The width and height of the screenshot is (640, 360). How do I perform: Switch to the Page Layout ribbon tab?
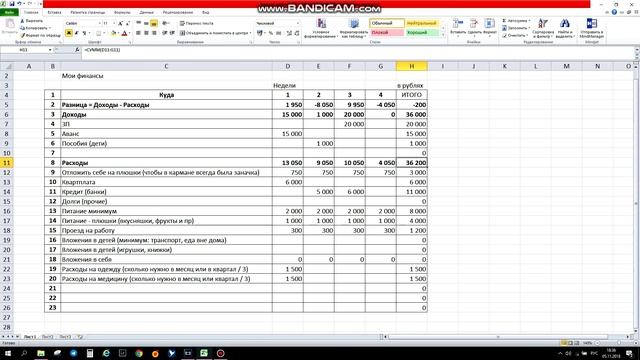pos(87,13)
